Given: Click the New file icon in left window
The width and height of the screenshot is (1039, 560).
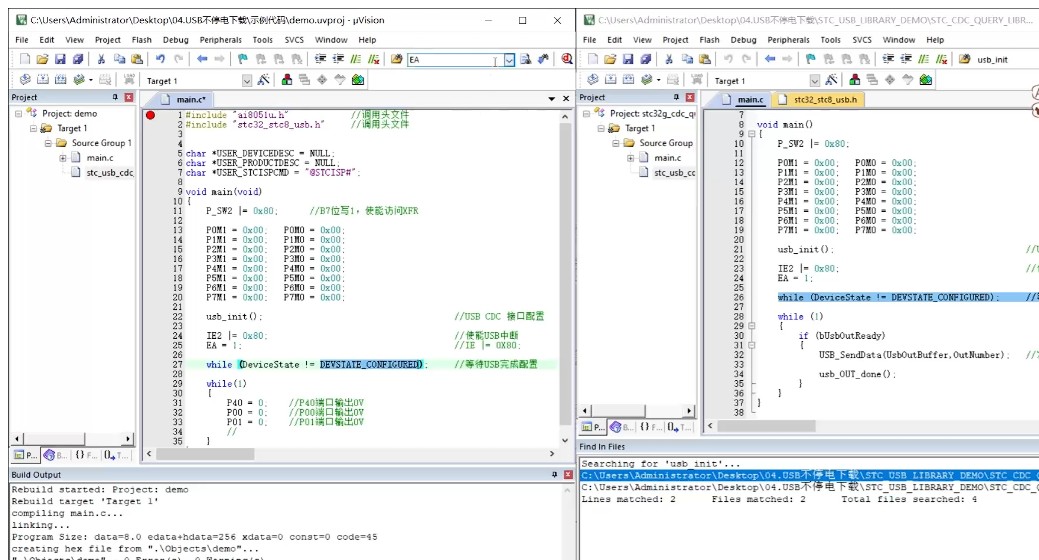Looking at the screenshot, I should (x=25, y=59).
